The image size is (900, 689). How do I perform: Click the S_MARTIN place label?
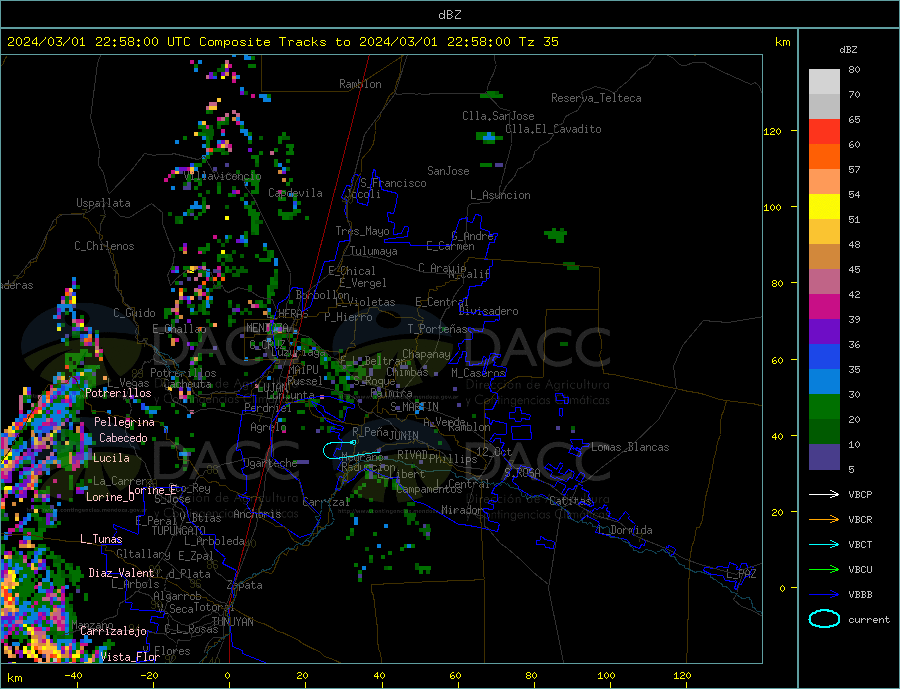414,407
